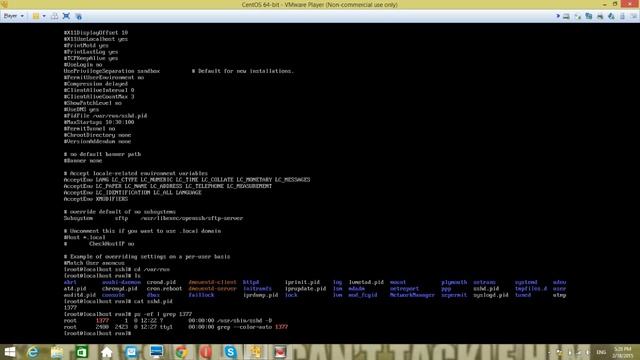Click the printer device icon
This screenshot has width=640, height=360.
click(600, 16)
